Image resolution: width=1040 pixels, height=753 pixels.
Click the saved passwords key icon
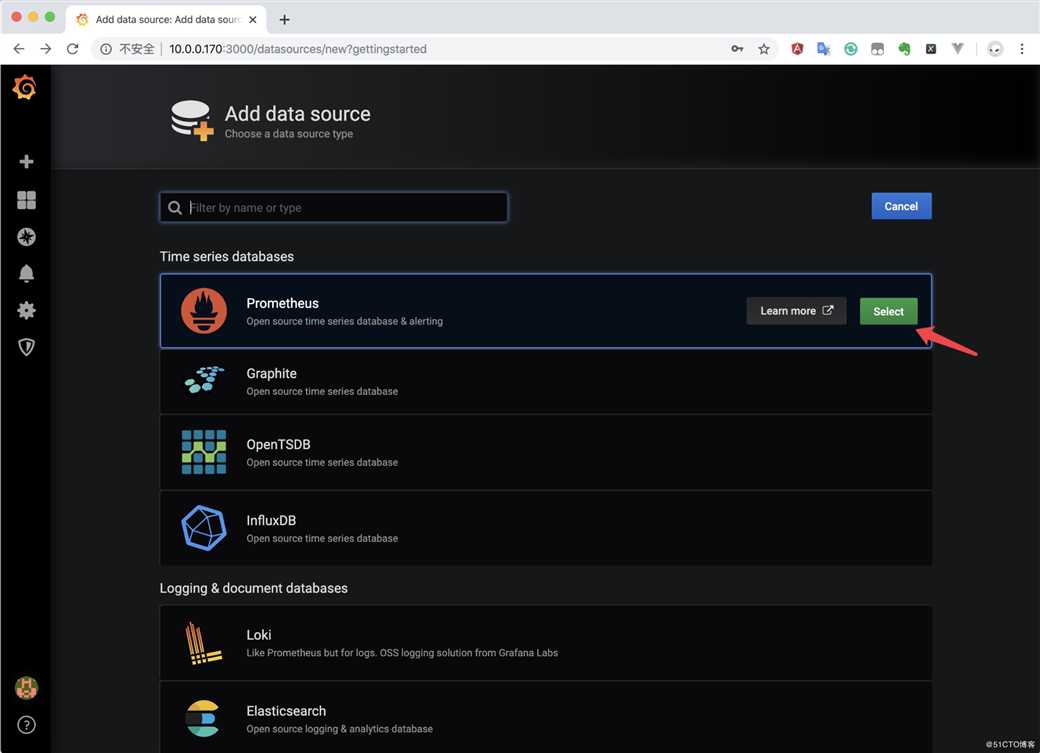pyautogui.click(x=737, y=48)
